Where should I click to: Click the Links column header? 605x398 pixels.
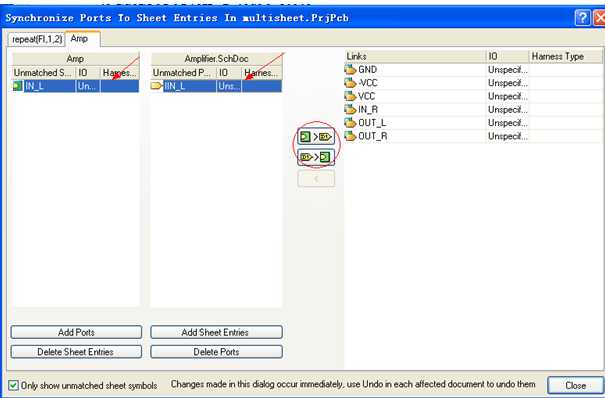415,56
